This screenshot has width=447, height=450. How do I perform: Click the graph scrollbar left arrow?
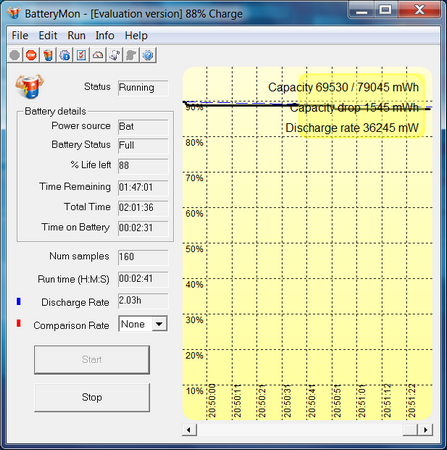click(189, 430)
